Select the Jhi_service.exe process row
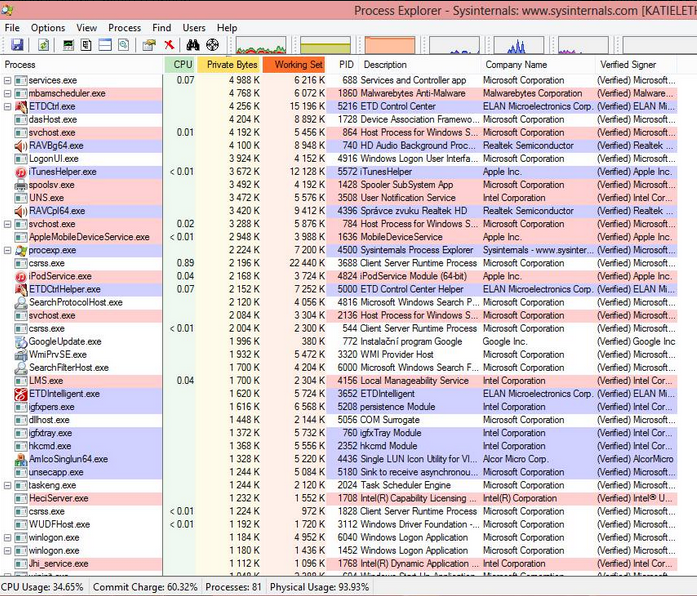Viewport: 697px width, 596px height. coord(339,564)
